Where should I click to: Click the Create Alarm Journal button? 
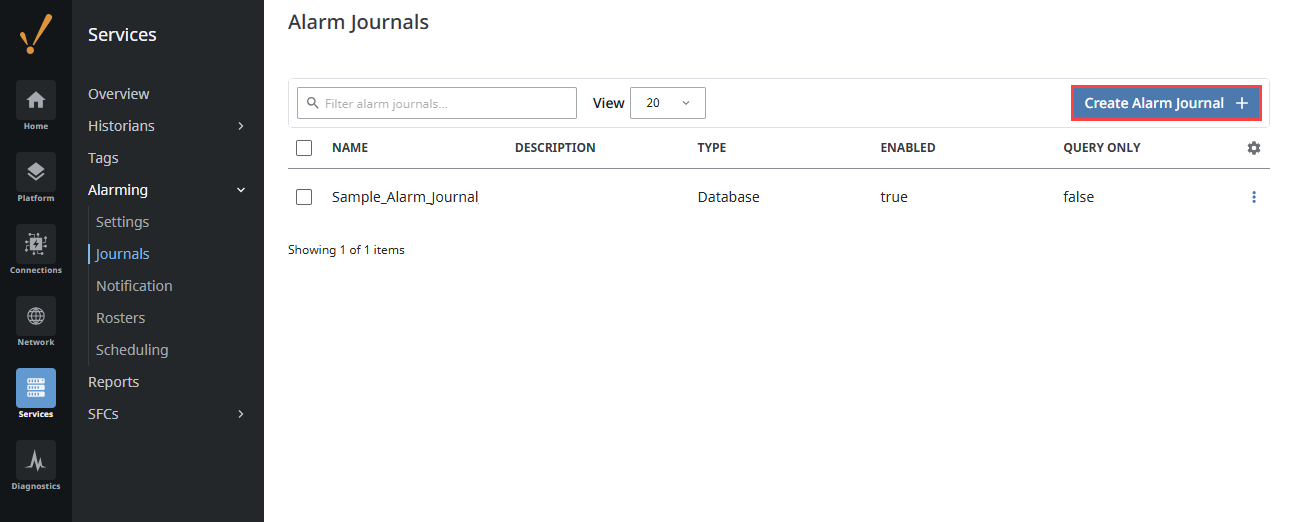point(1166,103)
